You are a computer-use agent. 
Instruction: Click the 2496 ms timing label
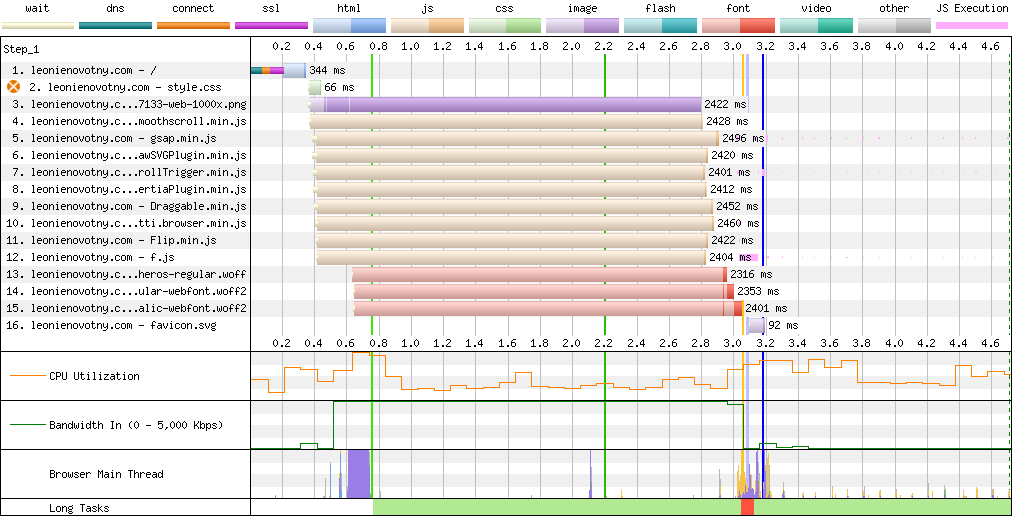click(x=743, y=138)
